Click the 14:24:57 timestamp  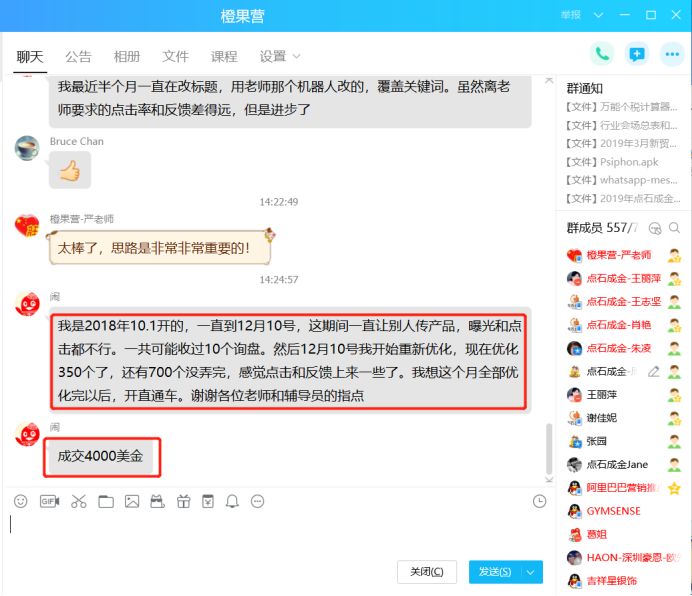tap(279, 280)
